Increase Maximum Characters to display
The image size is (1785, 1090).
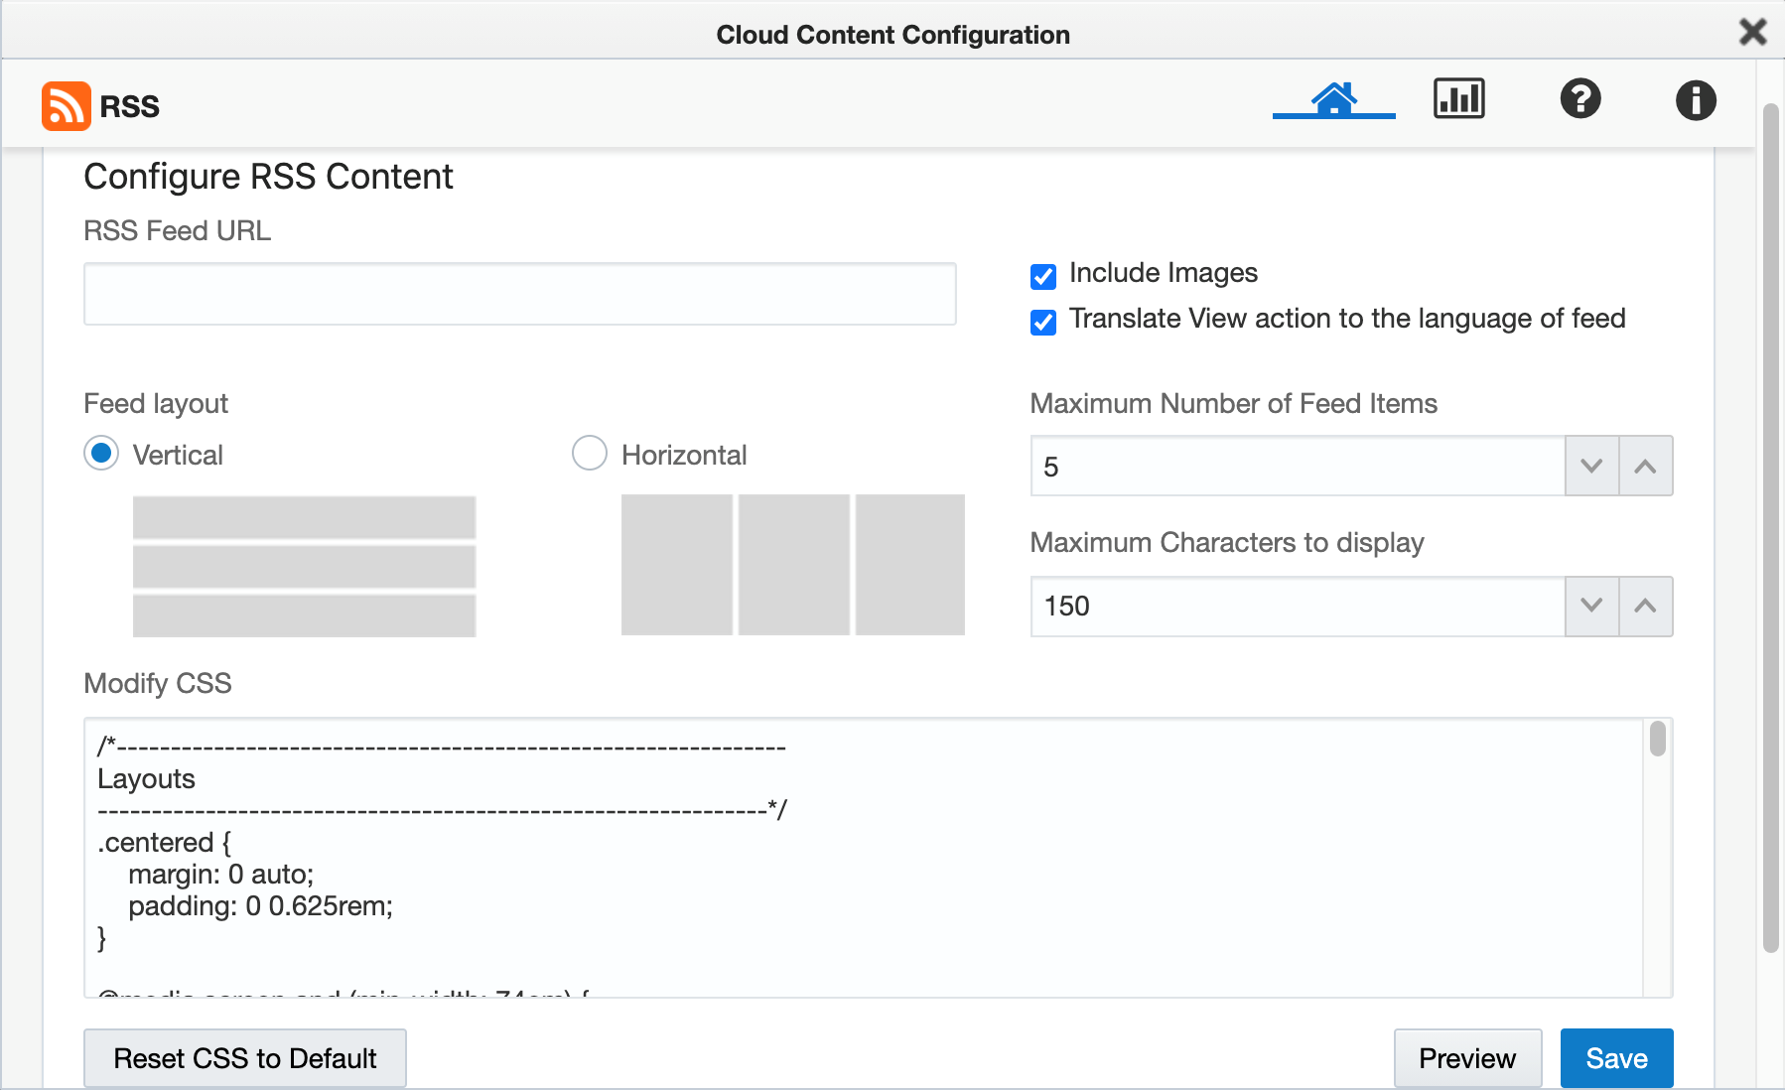pos(1645,606)
